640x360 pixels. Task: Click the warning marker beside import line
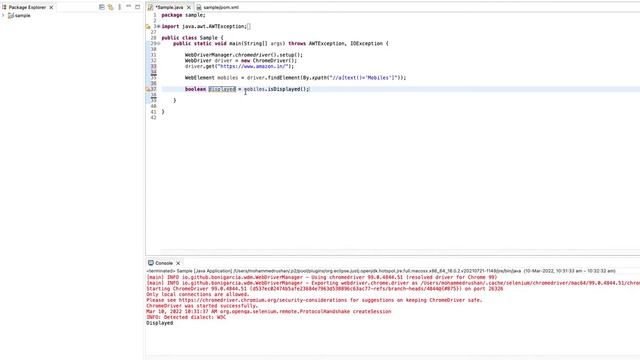click(148, 27)
